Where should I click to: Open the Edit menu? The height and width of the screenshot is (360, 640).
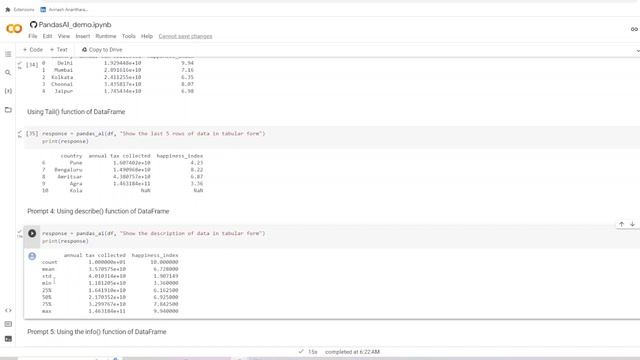[x=47, y=36]
